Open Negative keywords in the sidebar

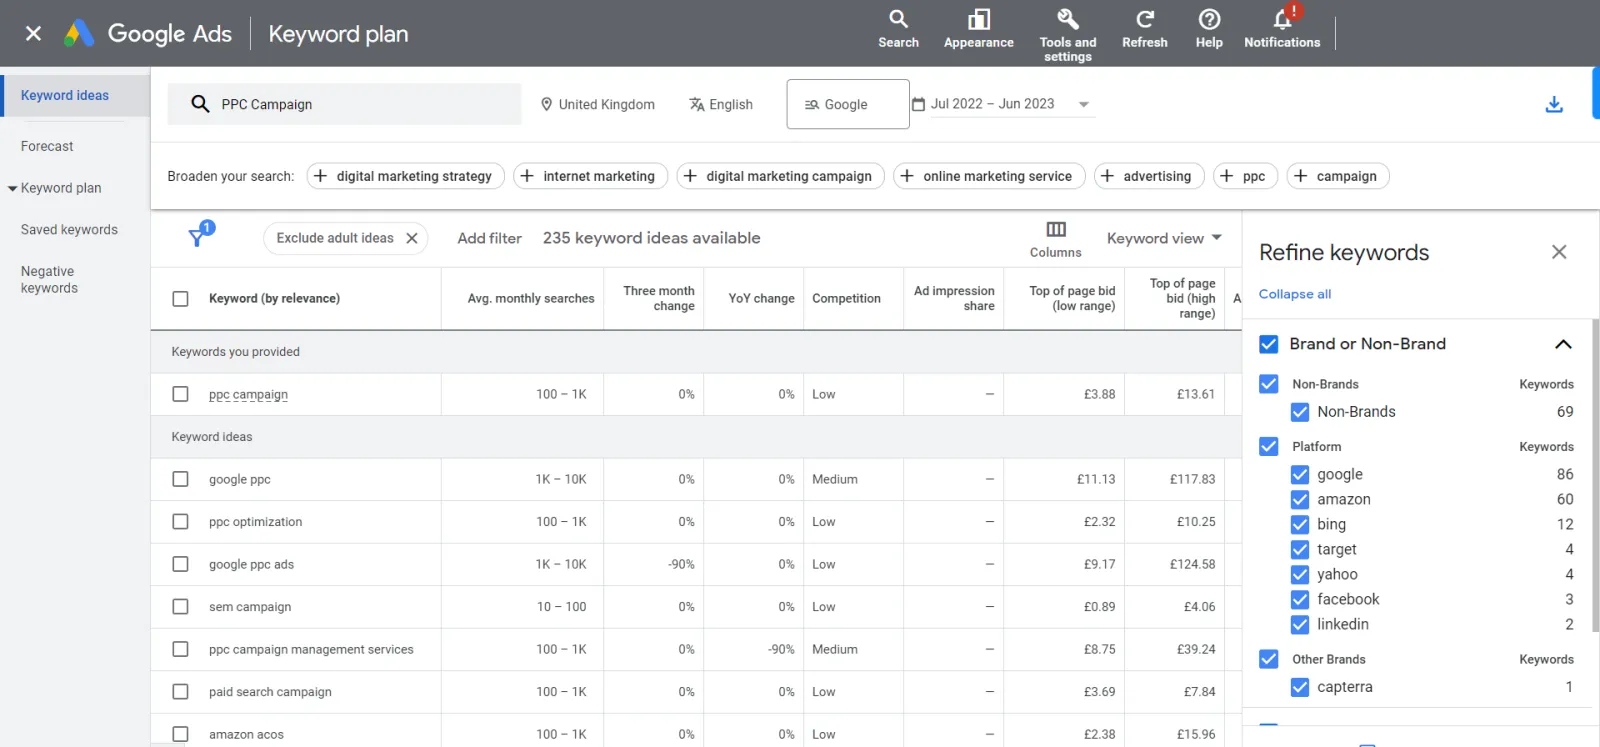(x=49, y=279)
